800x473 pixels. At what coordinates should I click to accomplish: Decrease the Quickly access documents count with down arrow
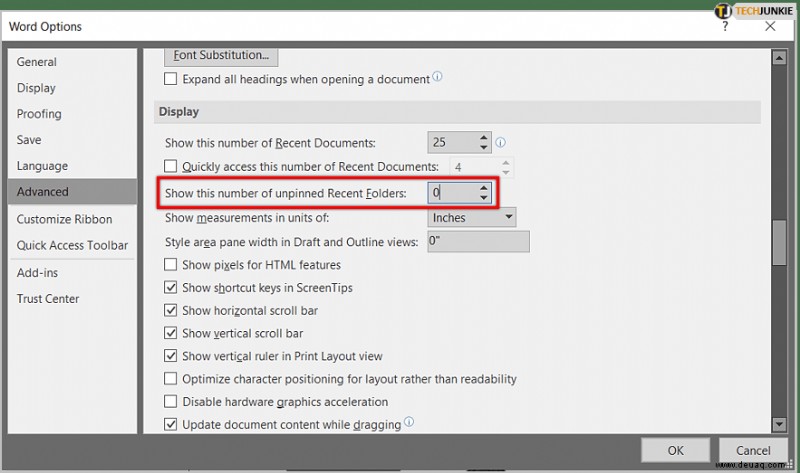click(x=506, y=172)
